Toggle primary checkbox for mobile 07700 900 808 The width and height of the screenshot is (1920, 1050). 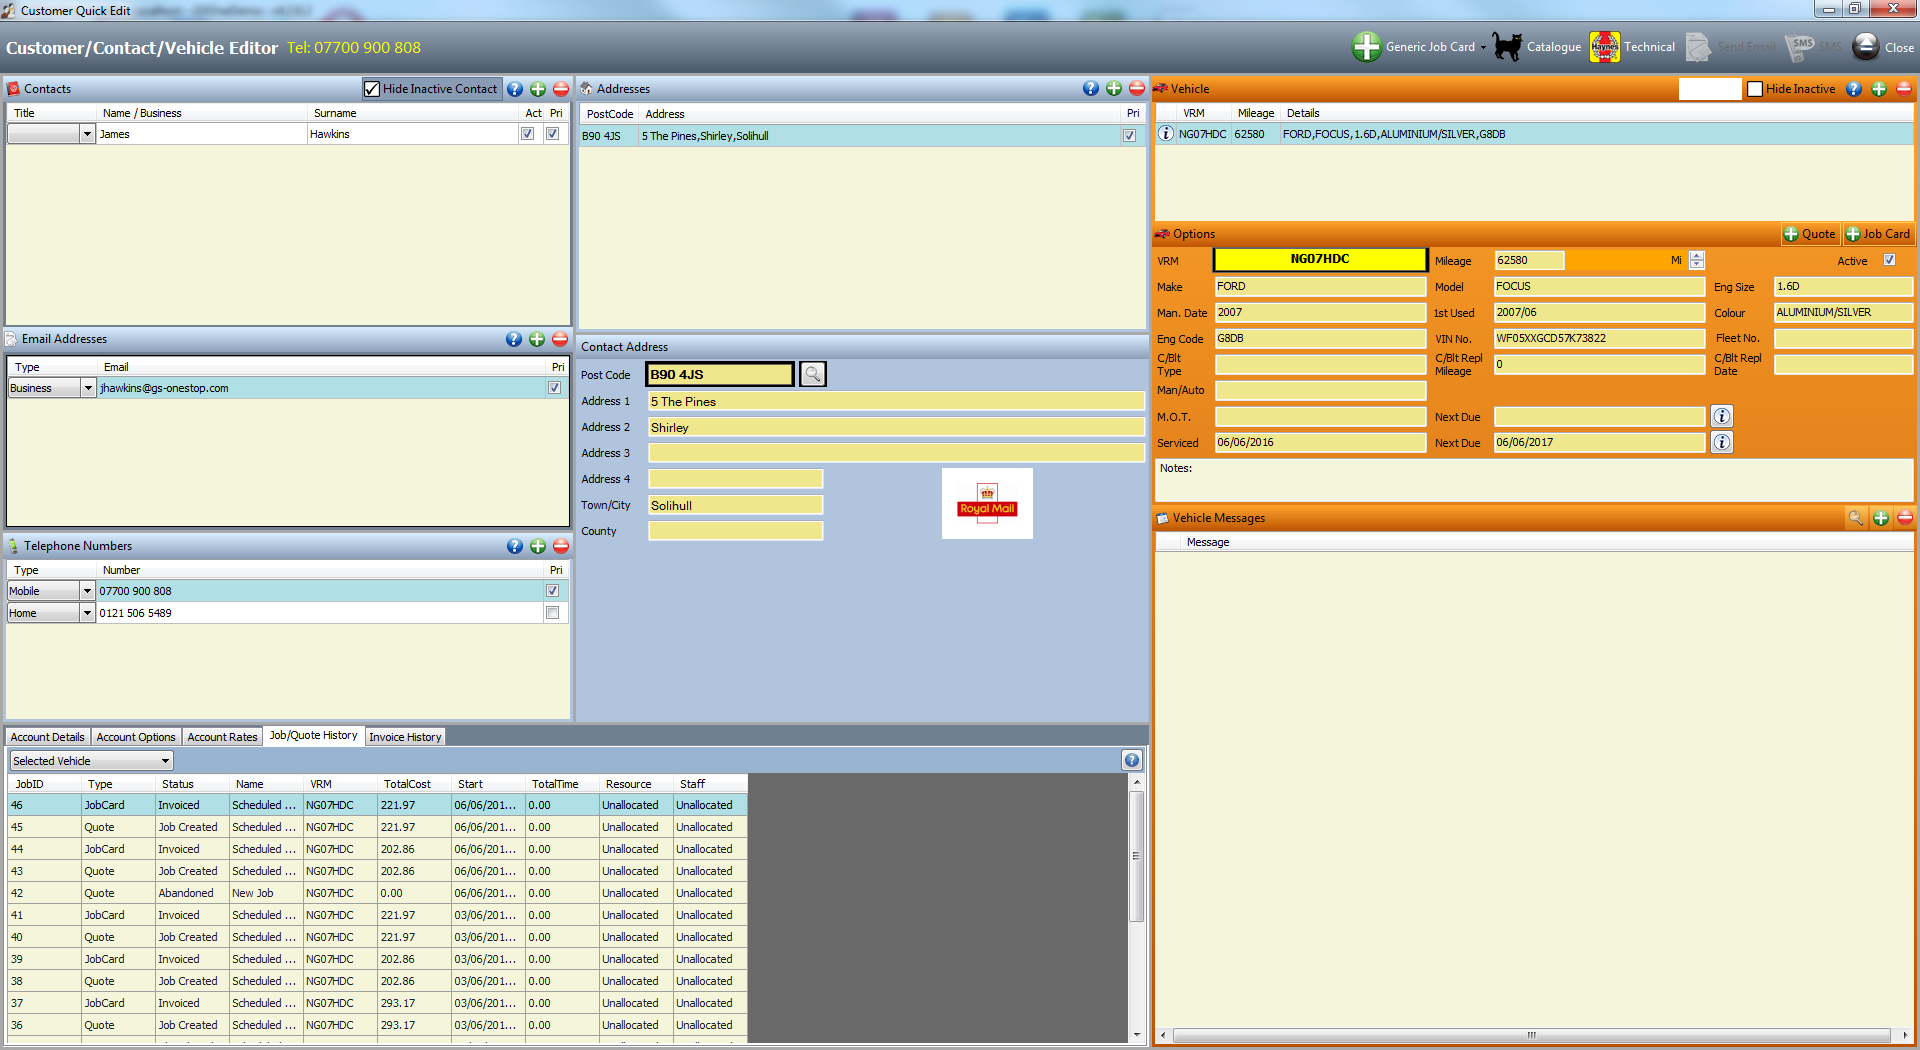552,591
